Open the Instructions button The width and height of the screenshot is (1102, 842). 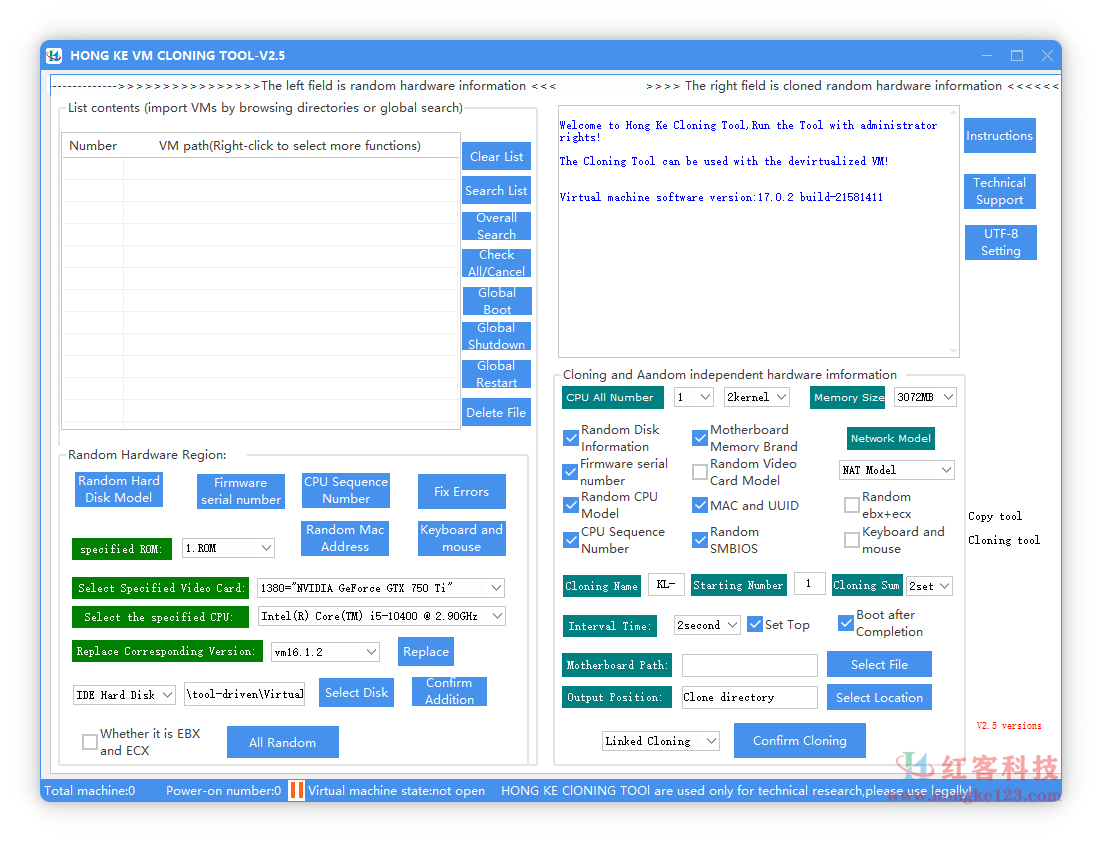click(x=999, y=136)
